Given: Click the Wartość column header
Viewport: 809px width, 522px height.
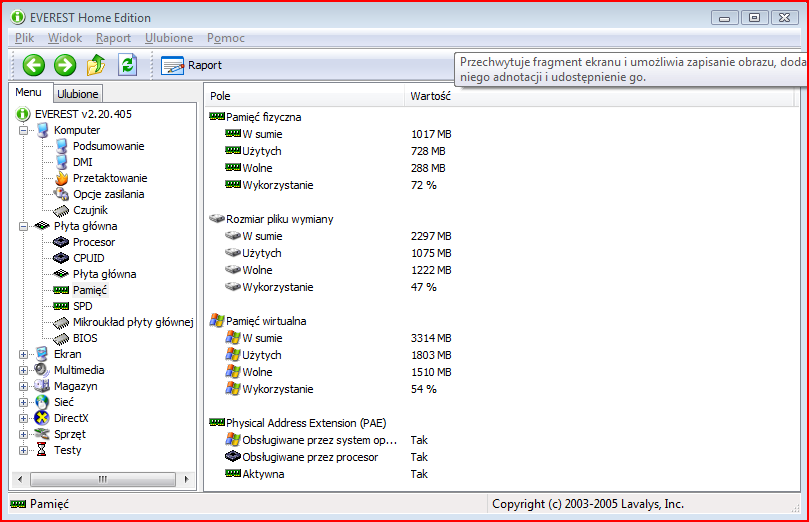Looking at the screenshot, I should (x=600, y=96).
